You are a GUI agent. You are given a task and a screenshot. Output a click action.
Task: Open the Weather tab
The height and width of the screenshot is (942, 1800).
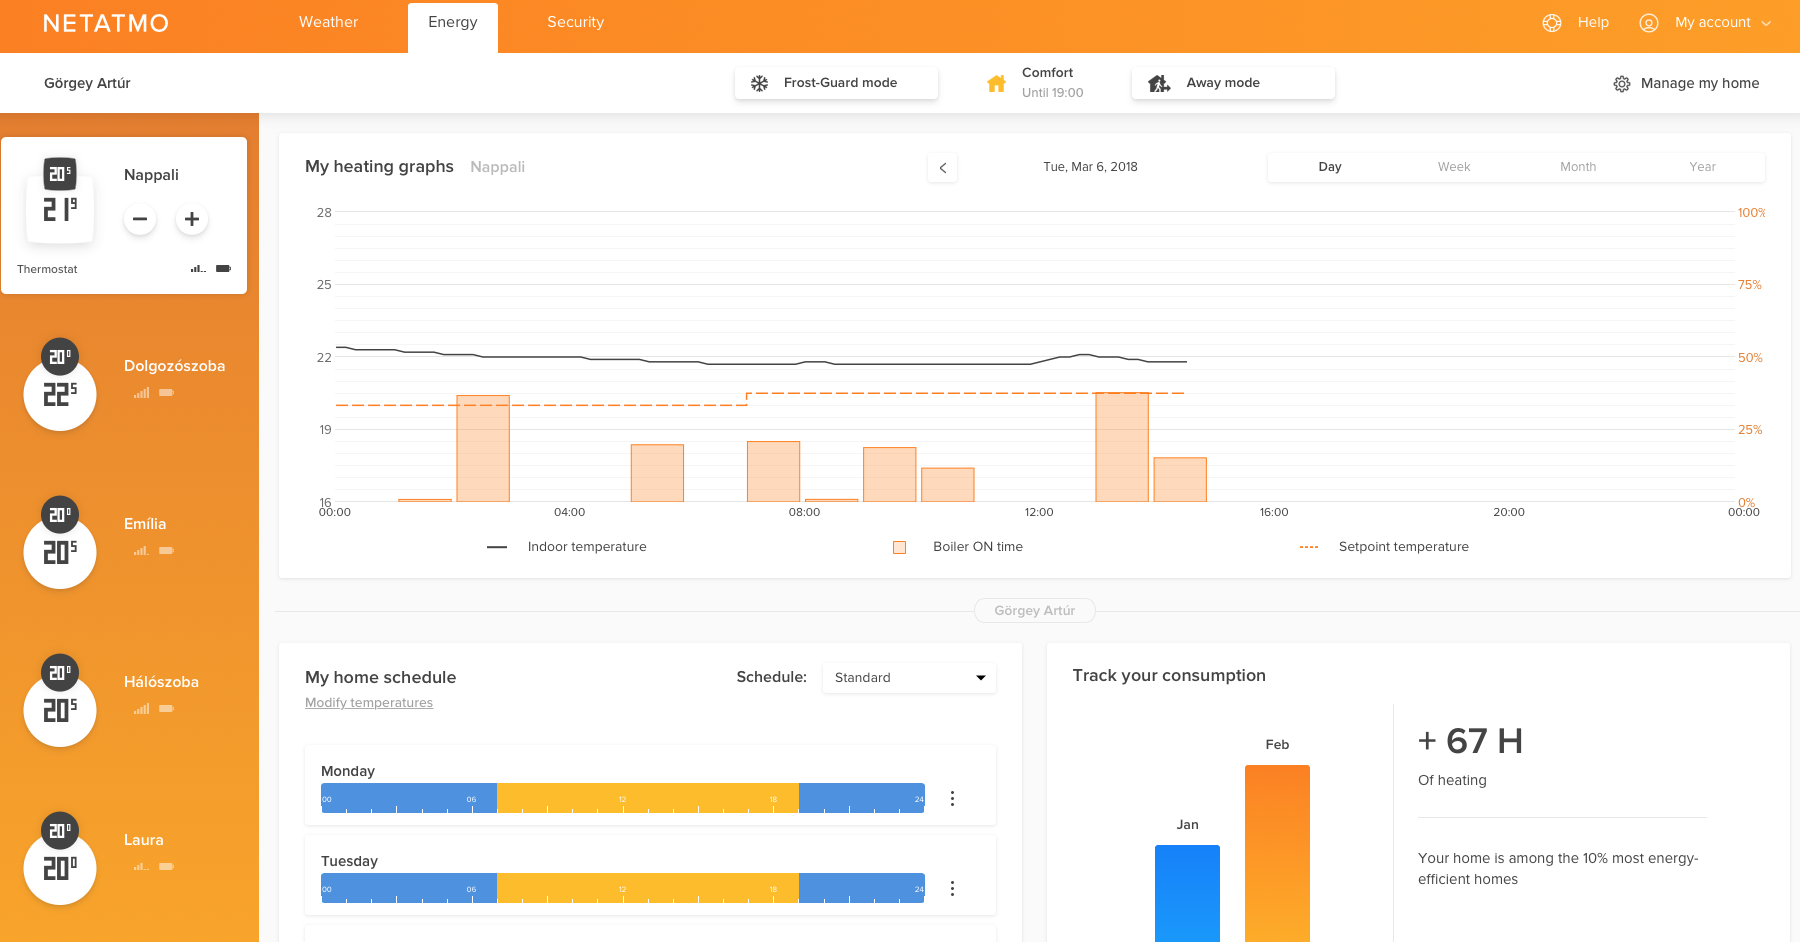coord(328,22)
